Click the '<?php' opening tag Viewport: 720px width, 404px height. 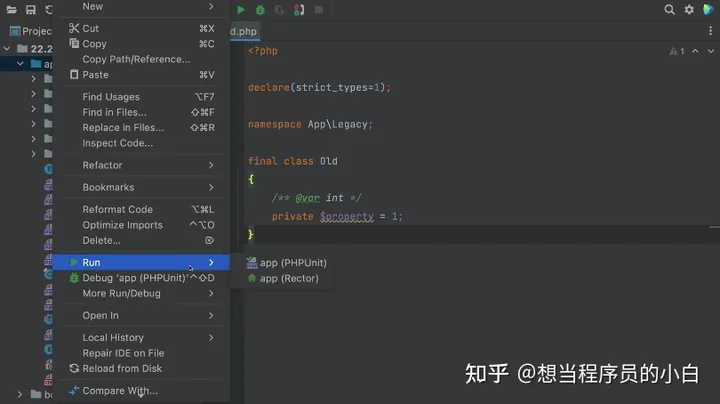point(263,50)
